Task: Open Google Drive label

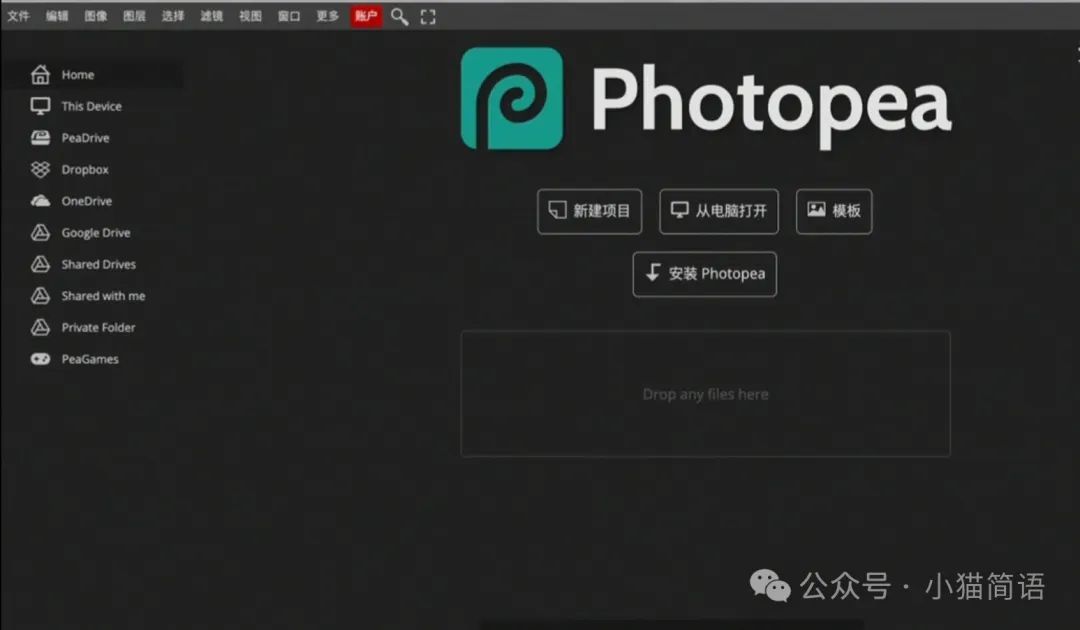Action: [x=96, y=233]
